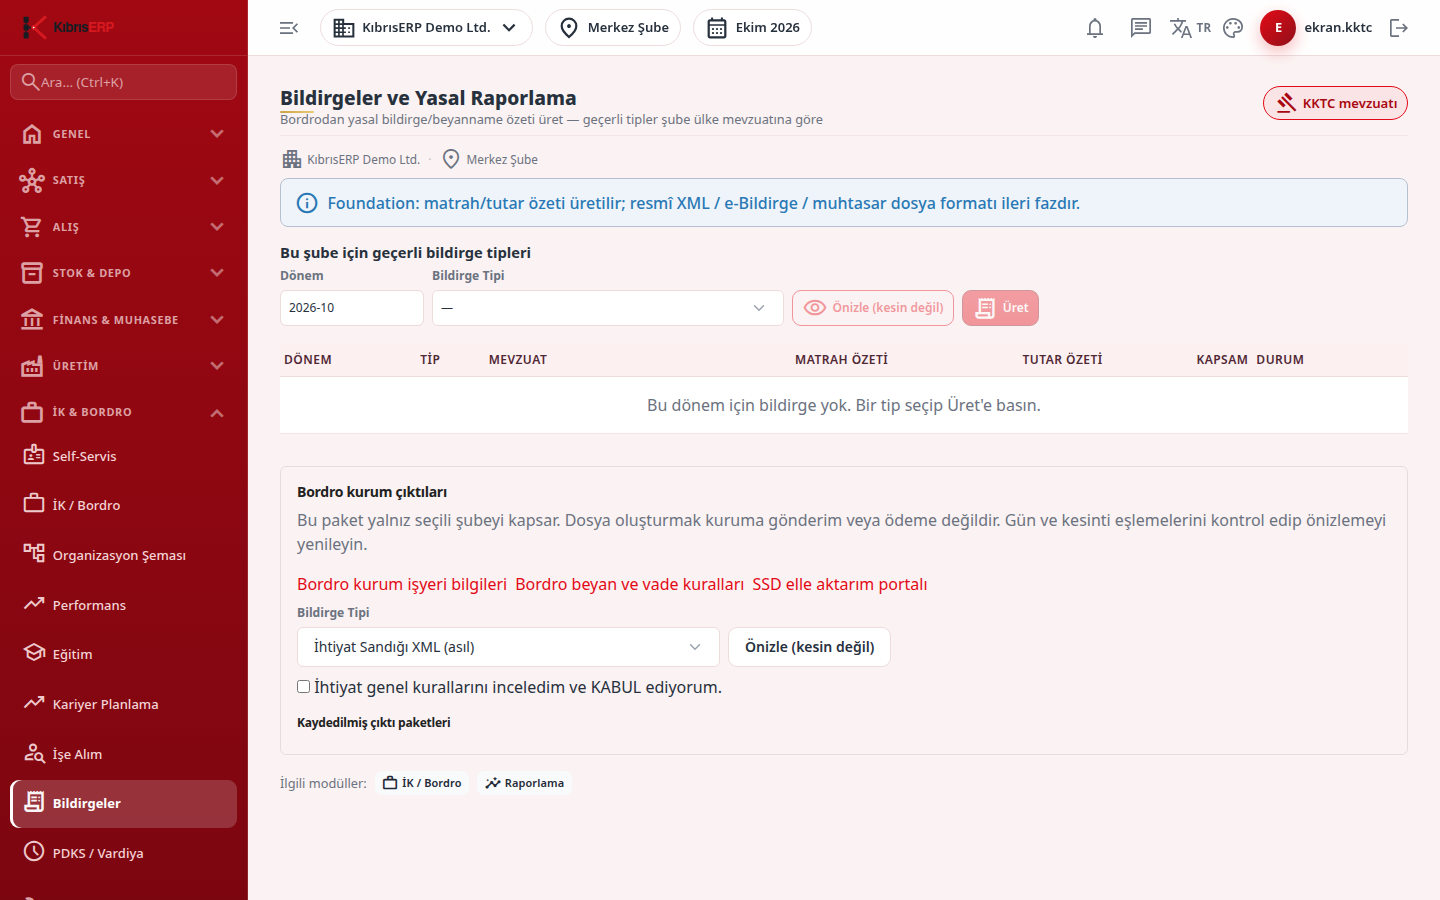Click white Önizle button in Bordro section
The height and width of the screenshot is (900, 1440).
coord(809,647)
